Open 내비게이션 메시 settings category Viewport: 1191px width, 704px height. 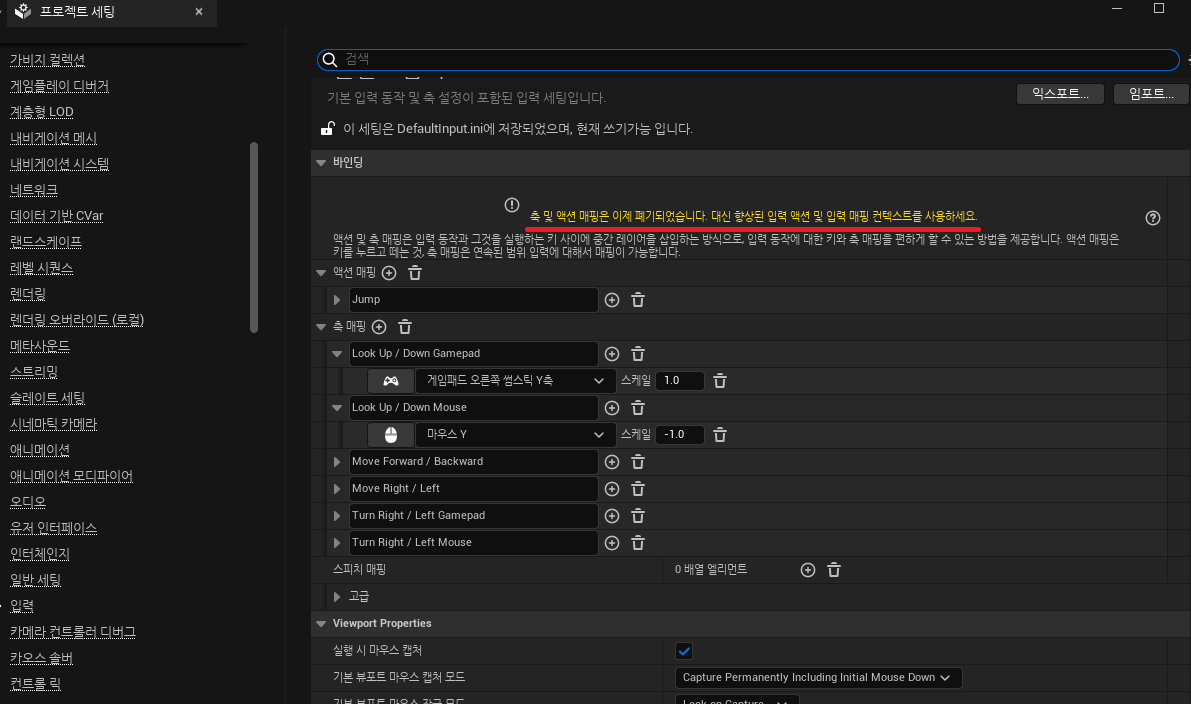click(x=53, y=138)
